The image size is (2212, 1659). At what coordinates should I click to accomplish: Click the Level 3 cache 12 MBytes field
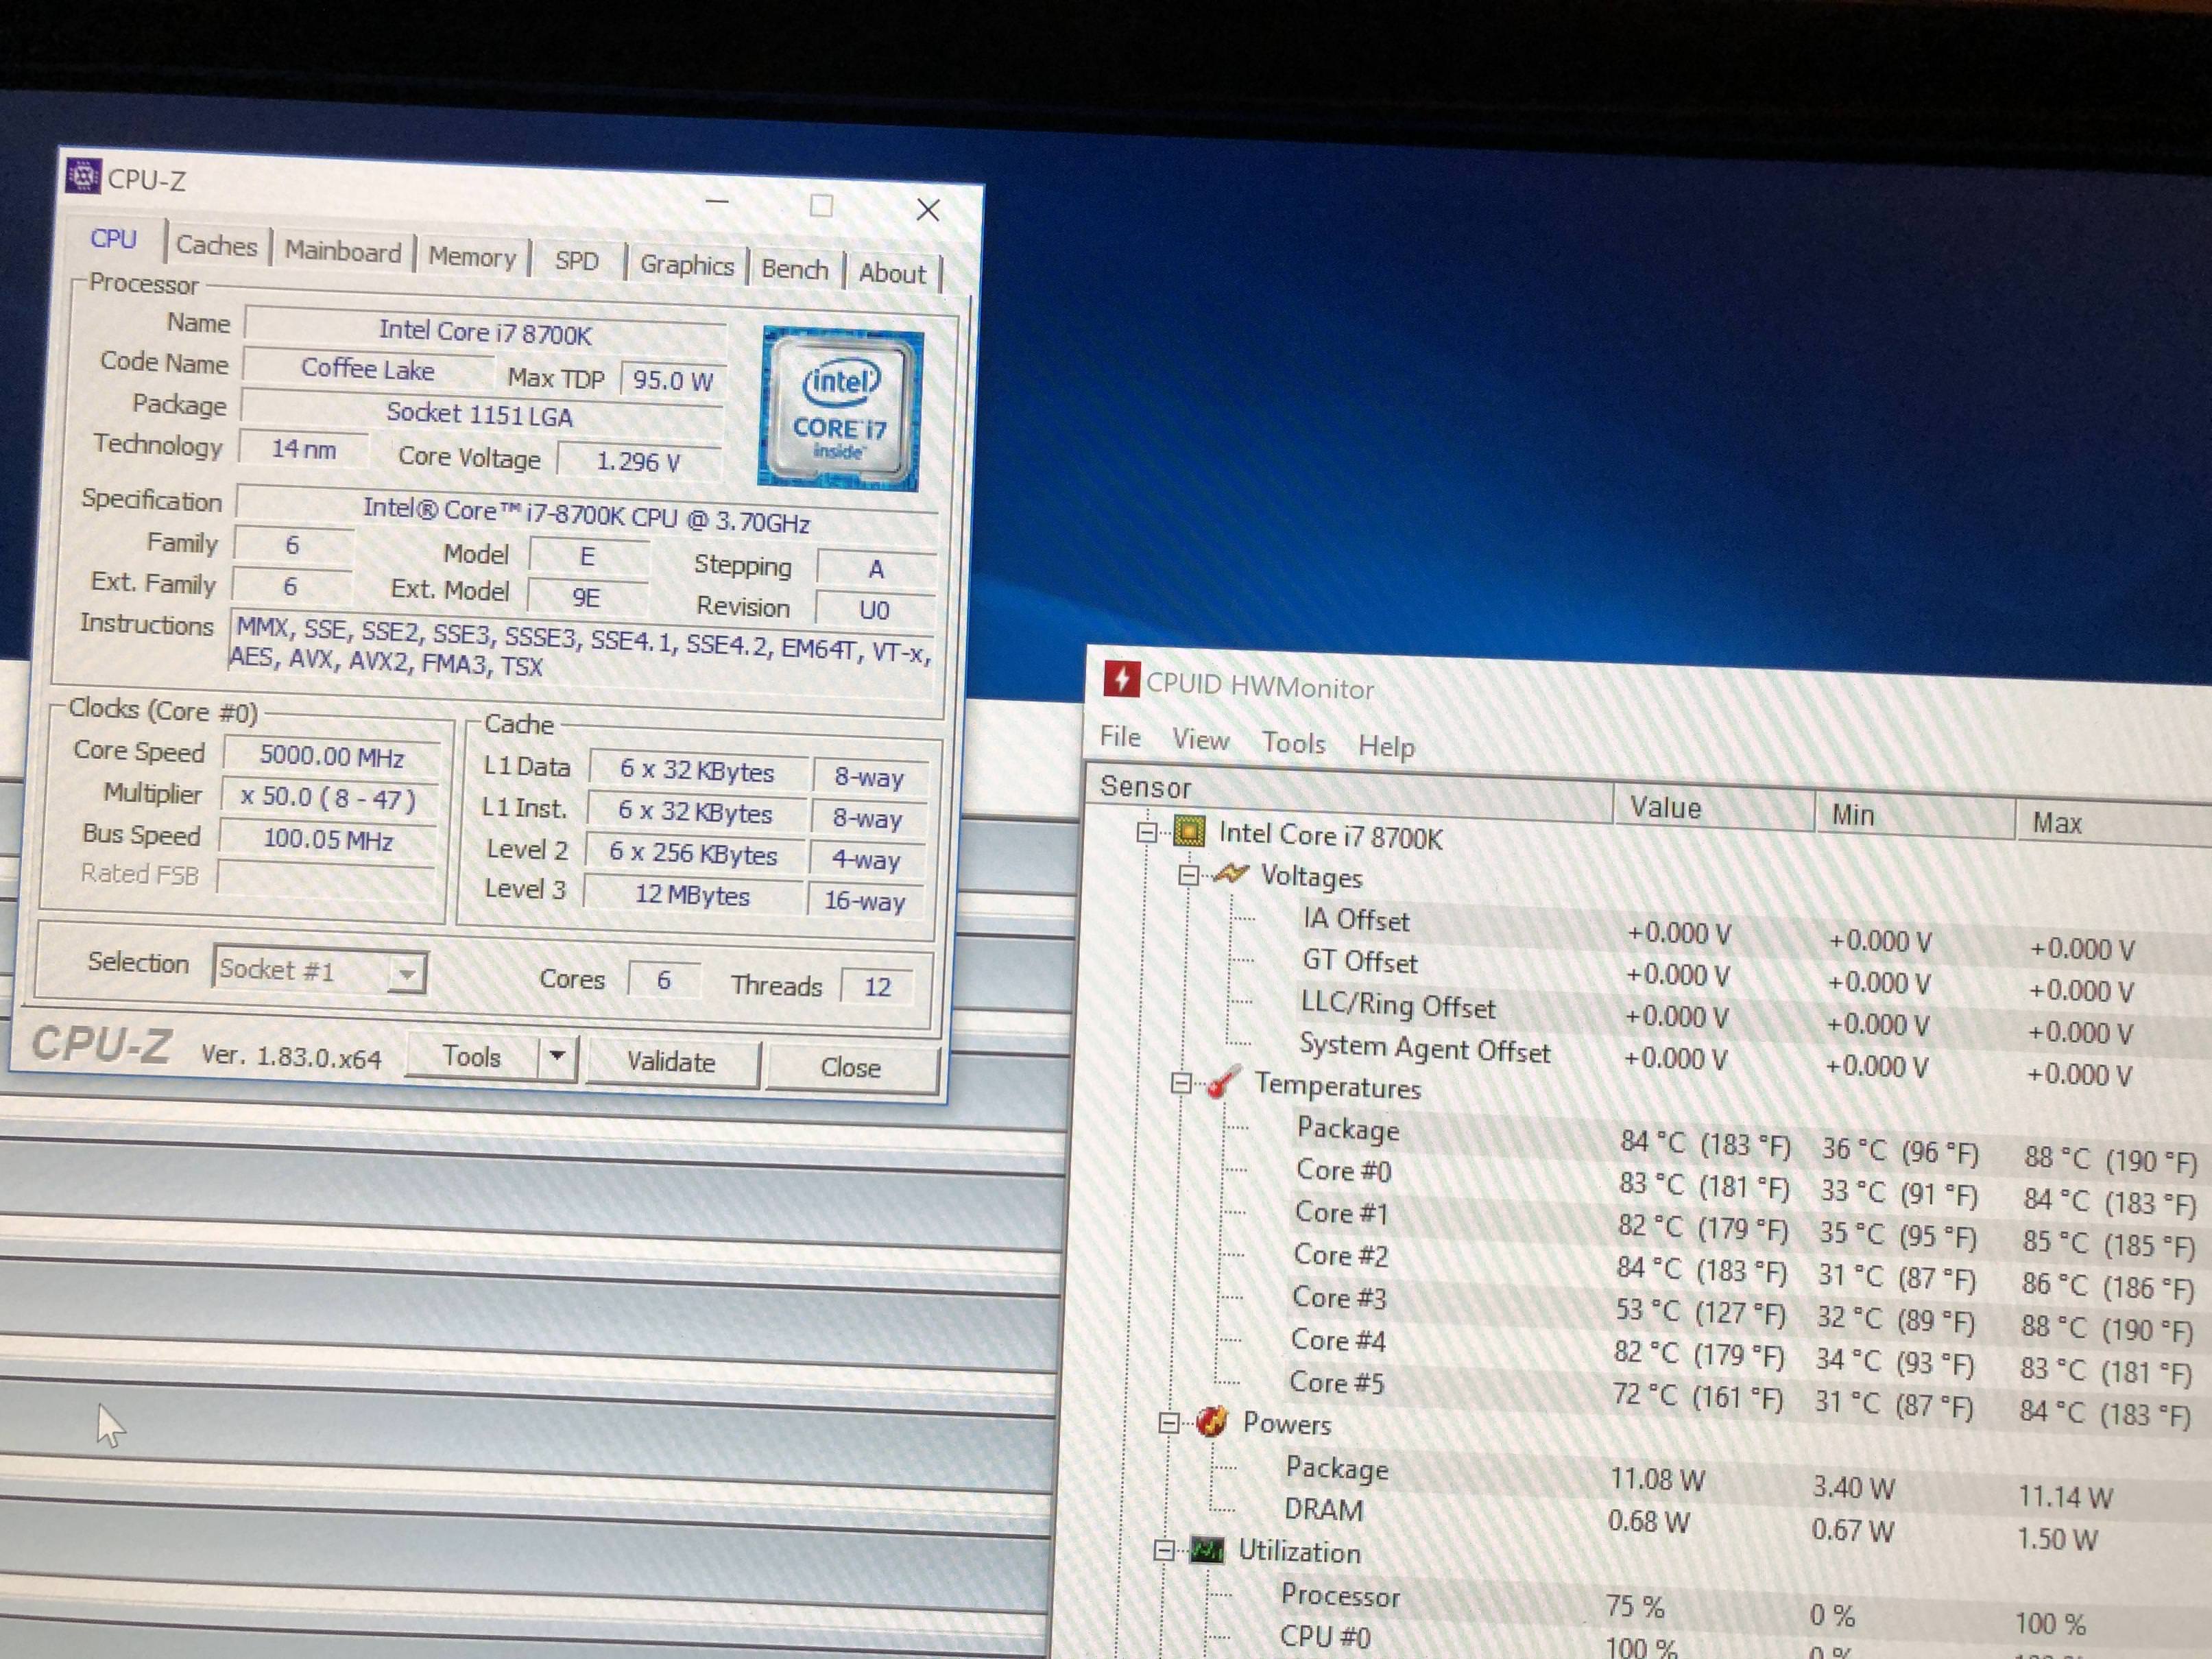(x=693, y=895)
